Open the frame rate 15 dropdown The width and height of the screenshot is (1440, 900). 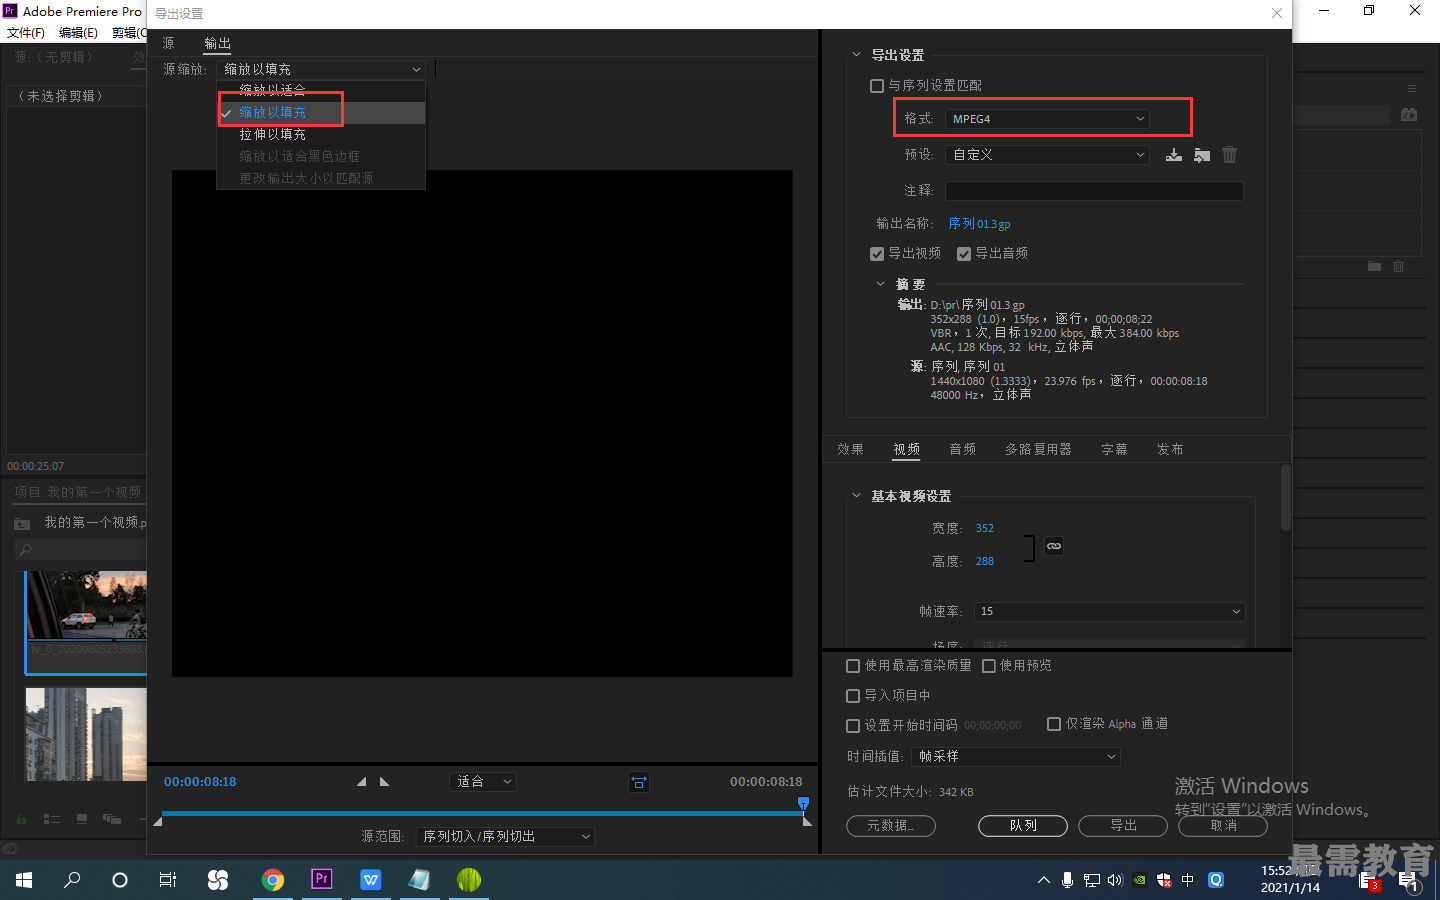(x=1109, y=611)
